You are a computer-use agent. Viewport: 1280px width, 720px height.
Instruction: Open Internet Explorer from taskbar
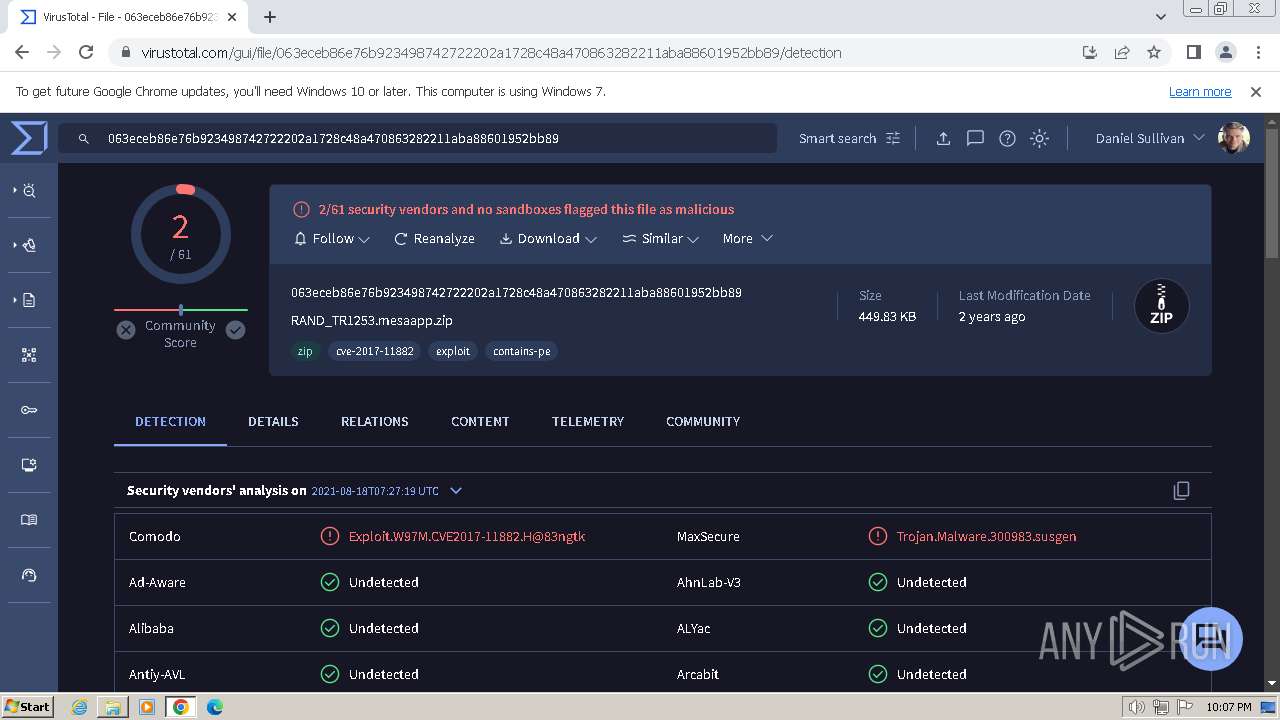pos(79,707)
